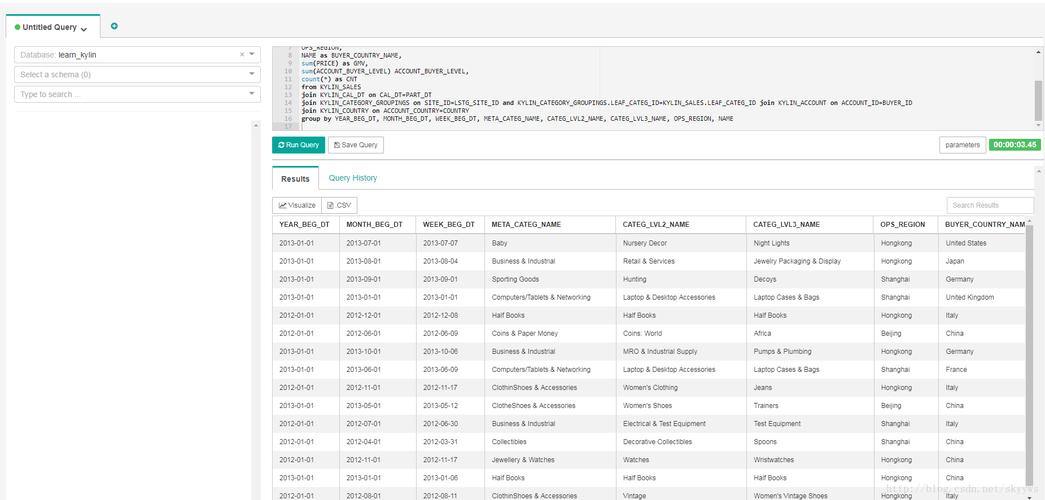1045x500 pixels.
Task: Select the Results tab
Action: 295,179
